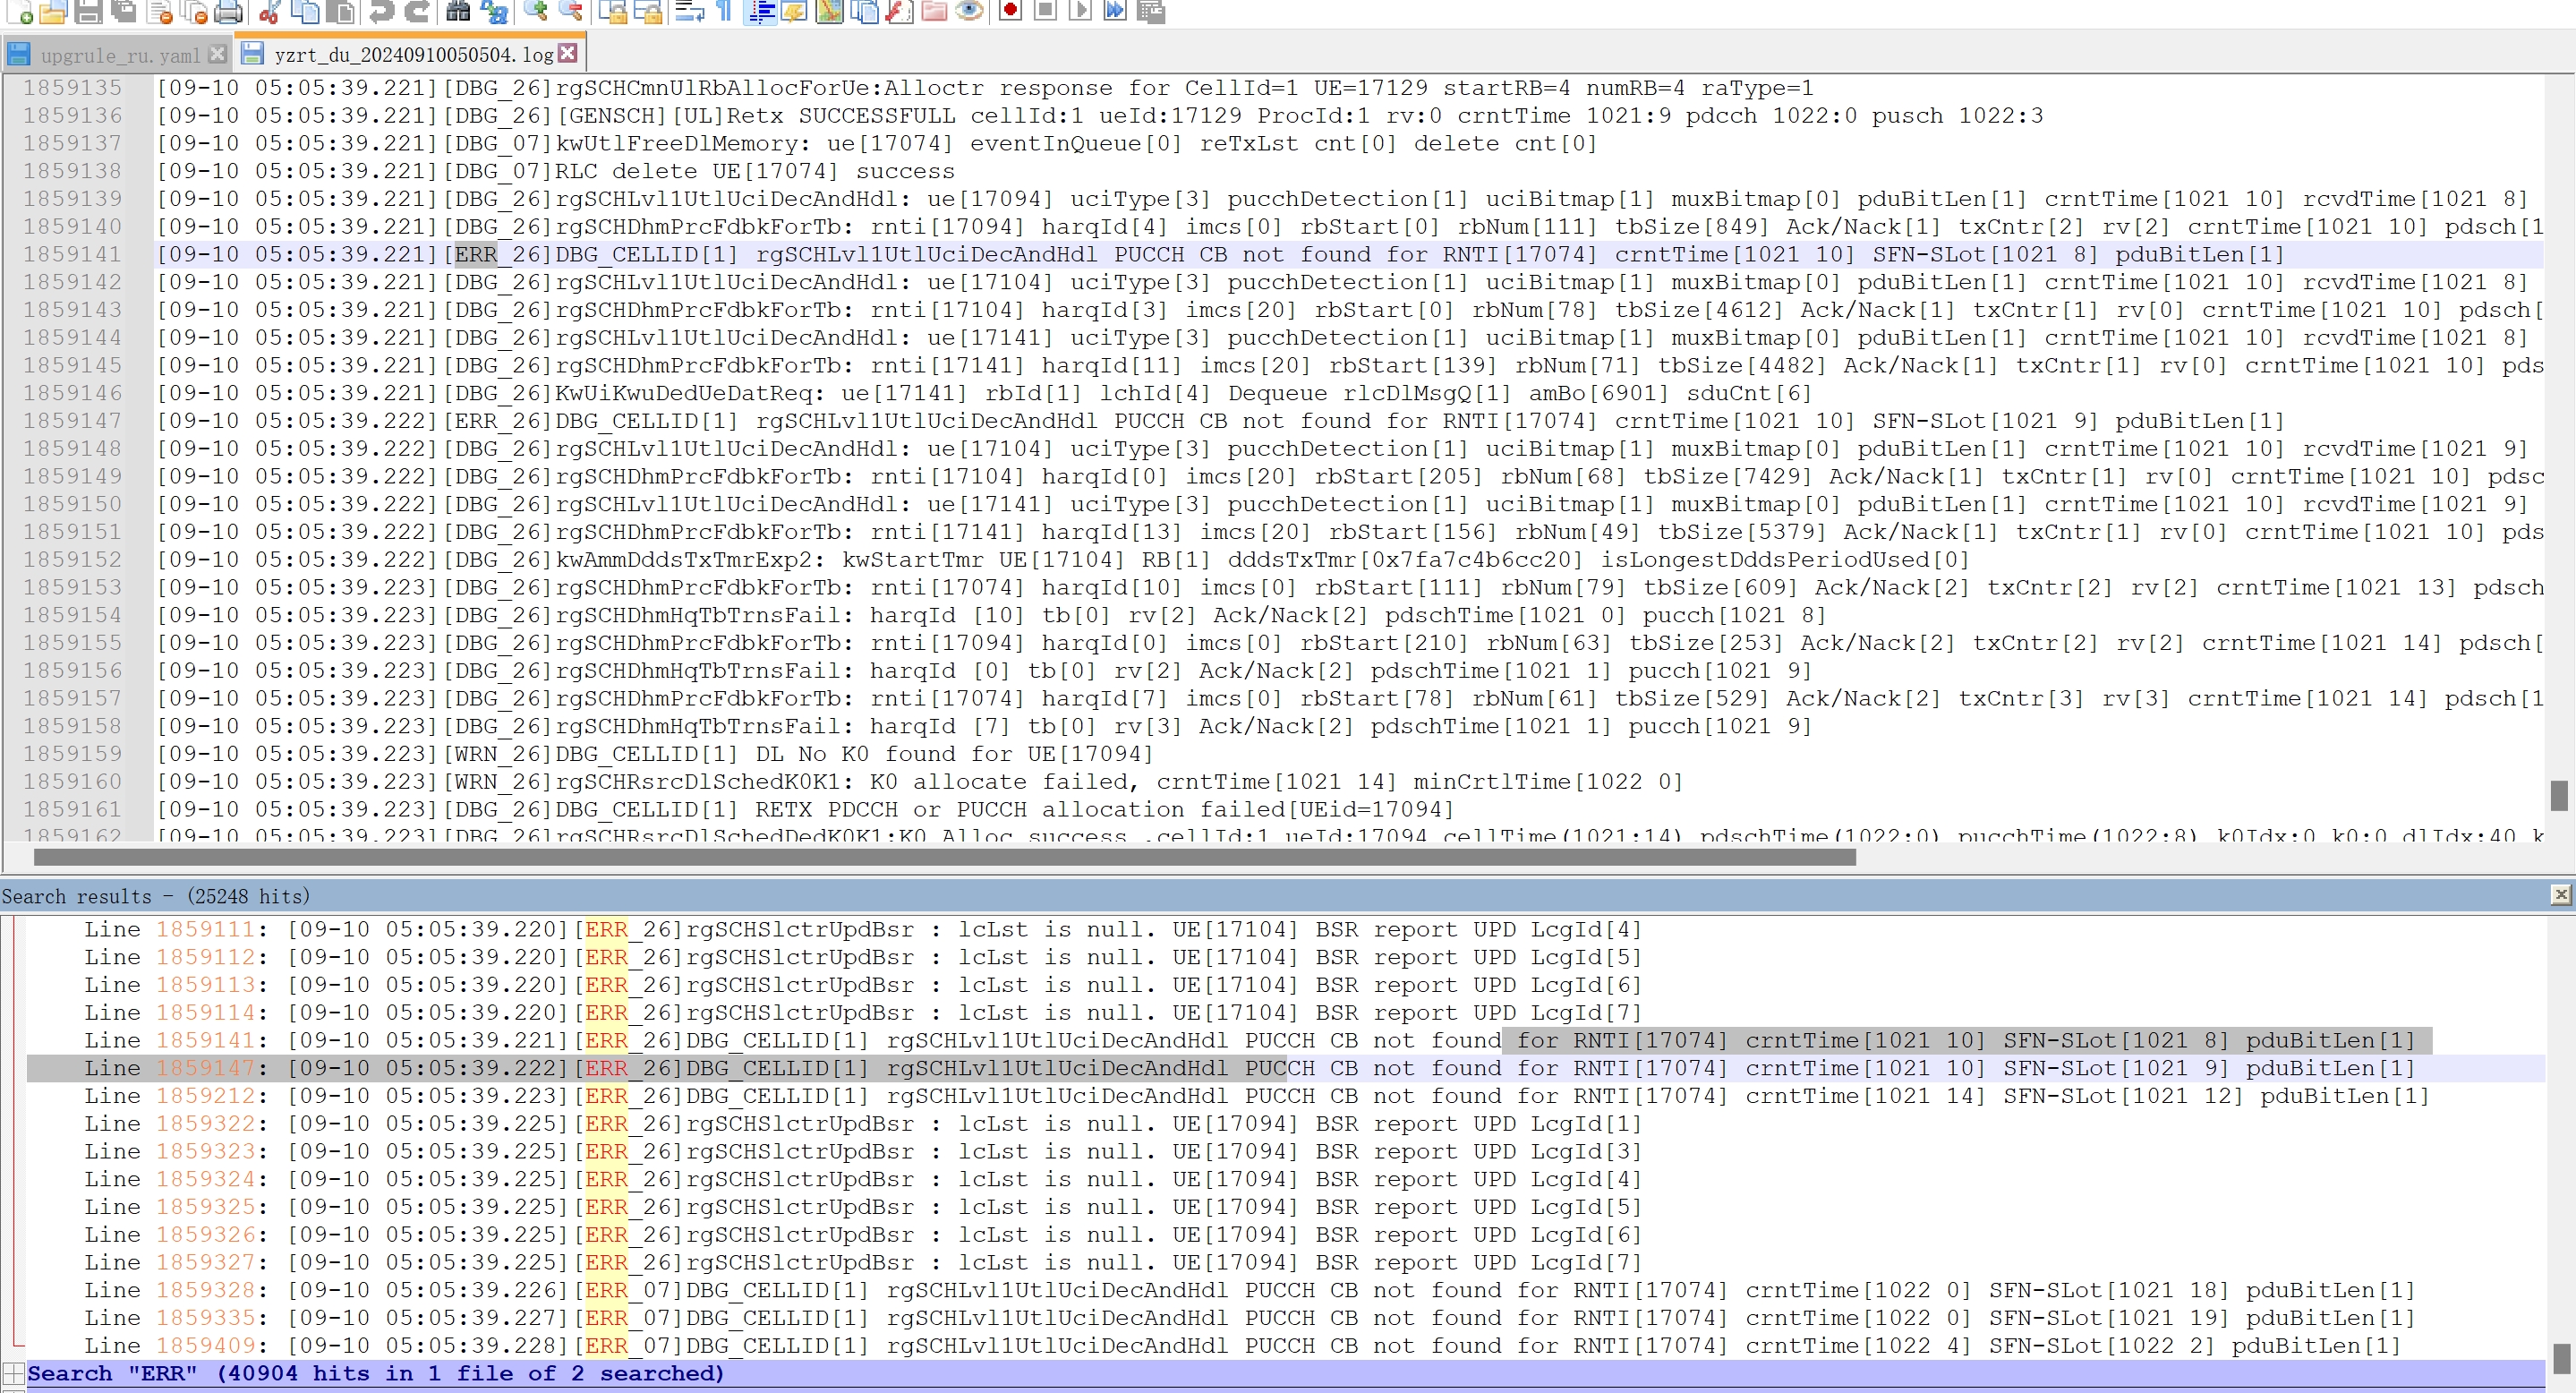The width and height of the screenshot is (2576, 1393).
Task: Click the Playback macro icon
Action: point(1080,12)
